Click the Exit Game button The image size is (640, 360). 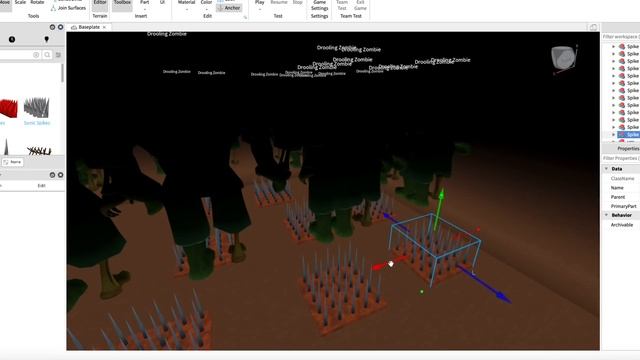(360, 5)
